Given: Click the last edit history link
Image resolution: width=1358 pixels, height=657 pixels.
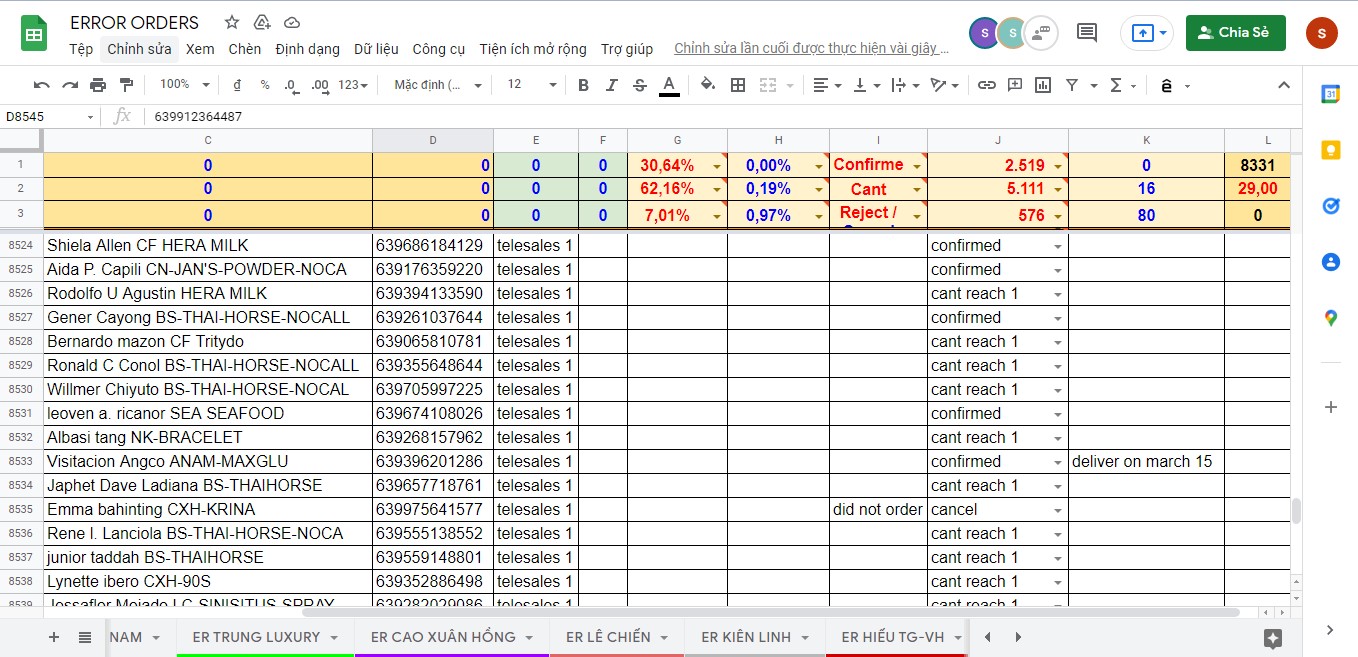Looking at the screenshot, I should click(x=811, y=49).
